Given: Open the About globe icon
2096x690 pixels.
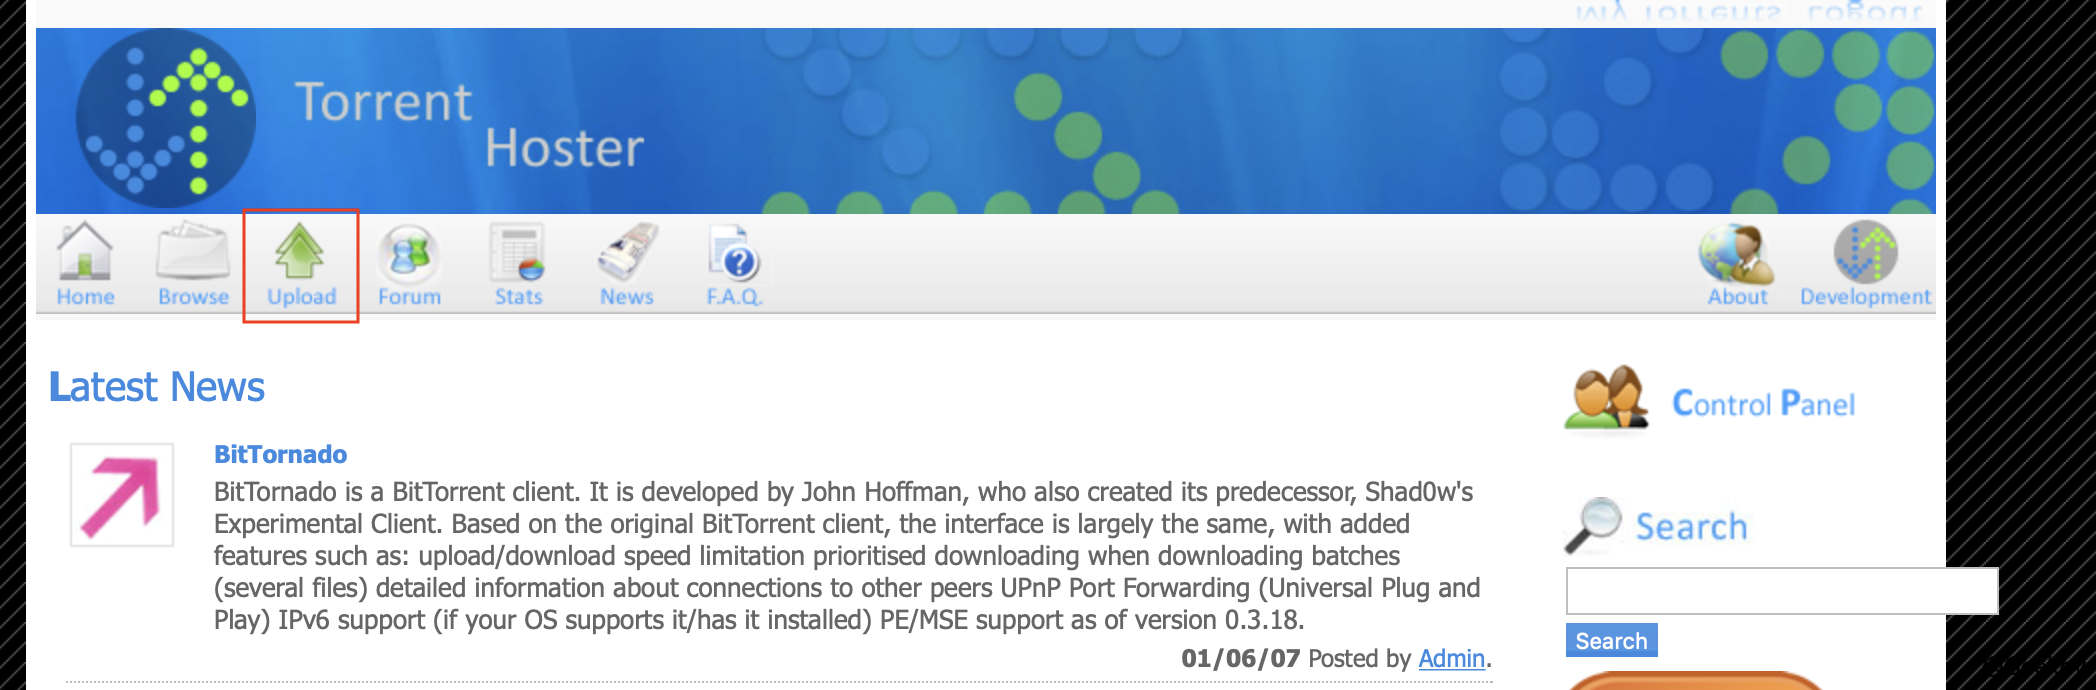Looking at the screenshot, I should click(1737, 254).
